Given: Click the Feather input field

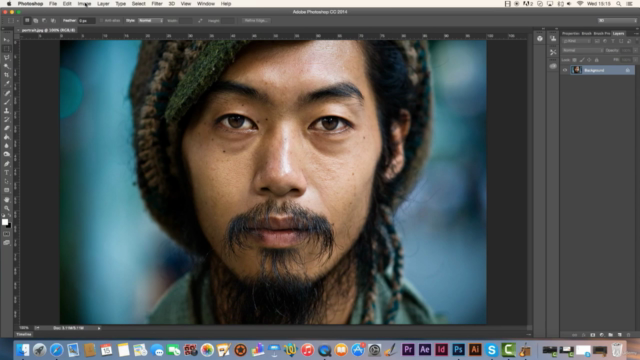Looking at the screenshot, I should coord(87,20).
